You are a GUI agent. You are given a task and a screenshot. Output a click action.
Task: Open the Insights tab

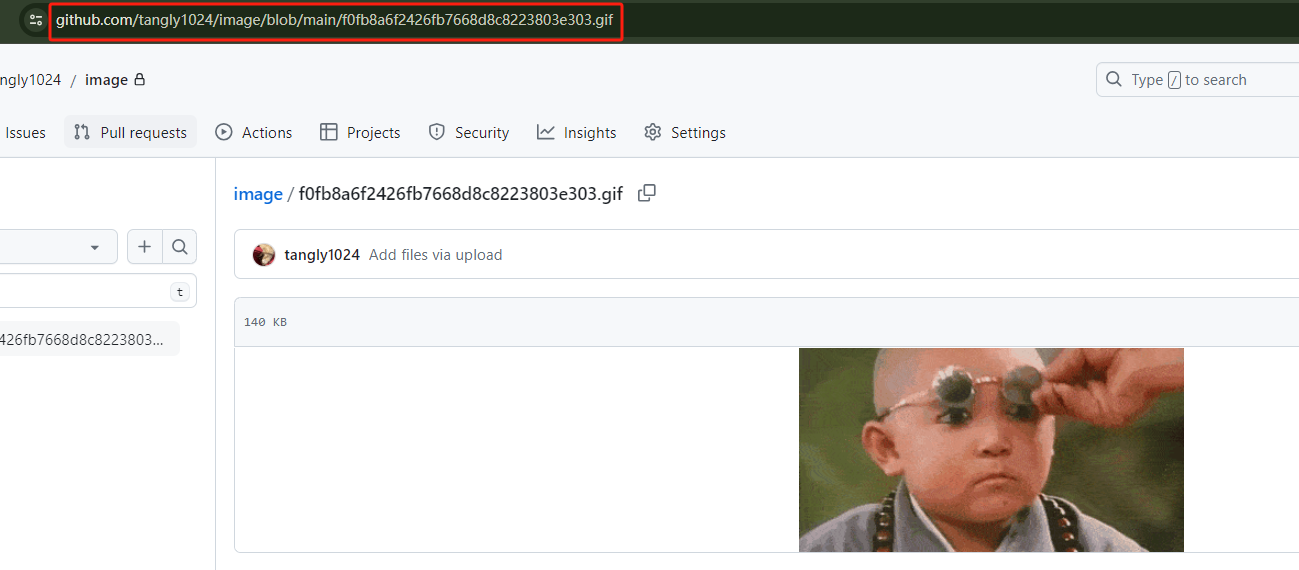pyautogui.click(x=576, y=132)
